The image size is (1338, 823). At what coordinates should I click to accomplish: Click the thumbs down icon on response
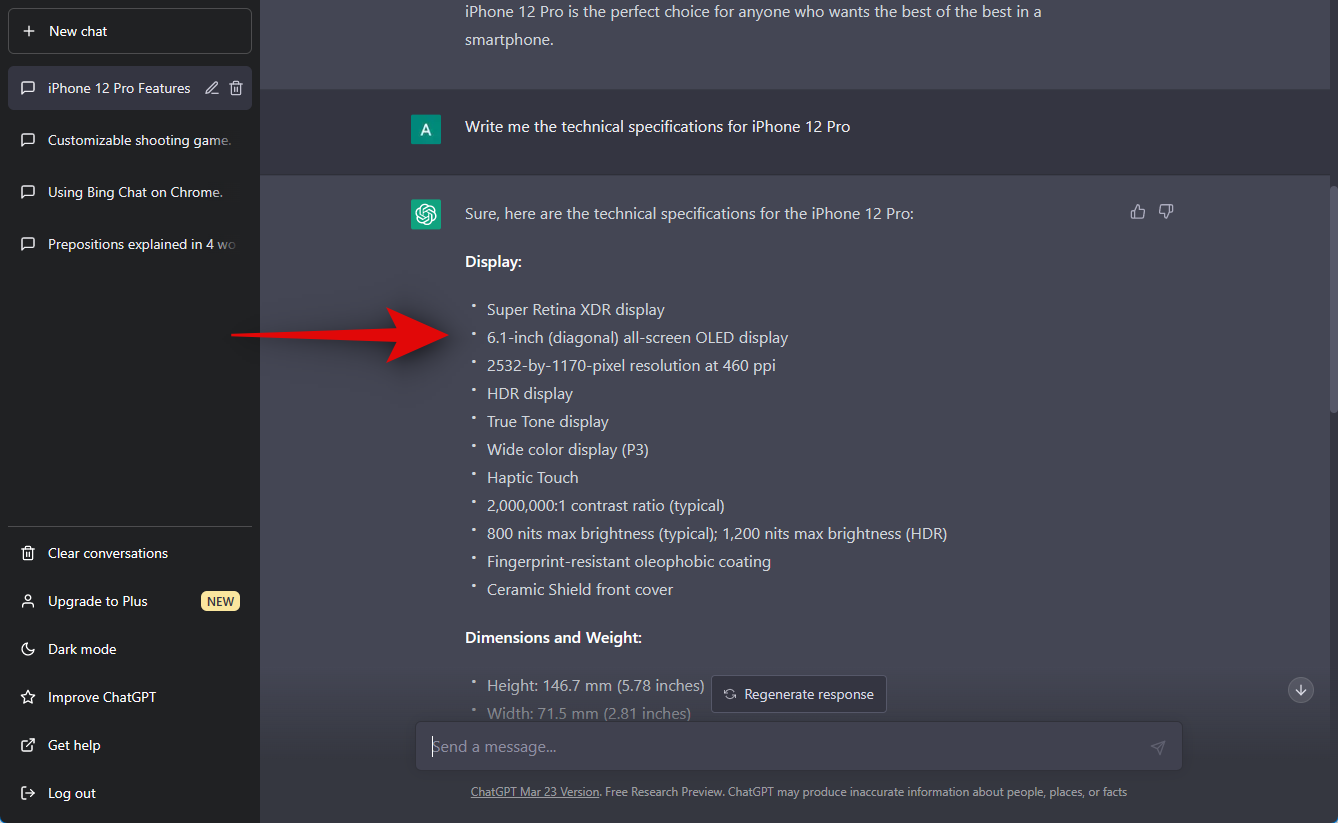[1166, 212]
